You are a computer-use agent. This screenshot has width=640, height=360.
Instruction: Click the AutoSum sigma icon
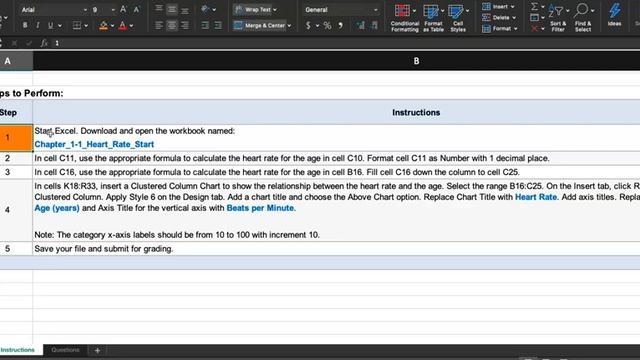534,6
